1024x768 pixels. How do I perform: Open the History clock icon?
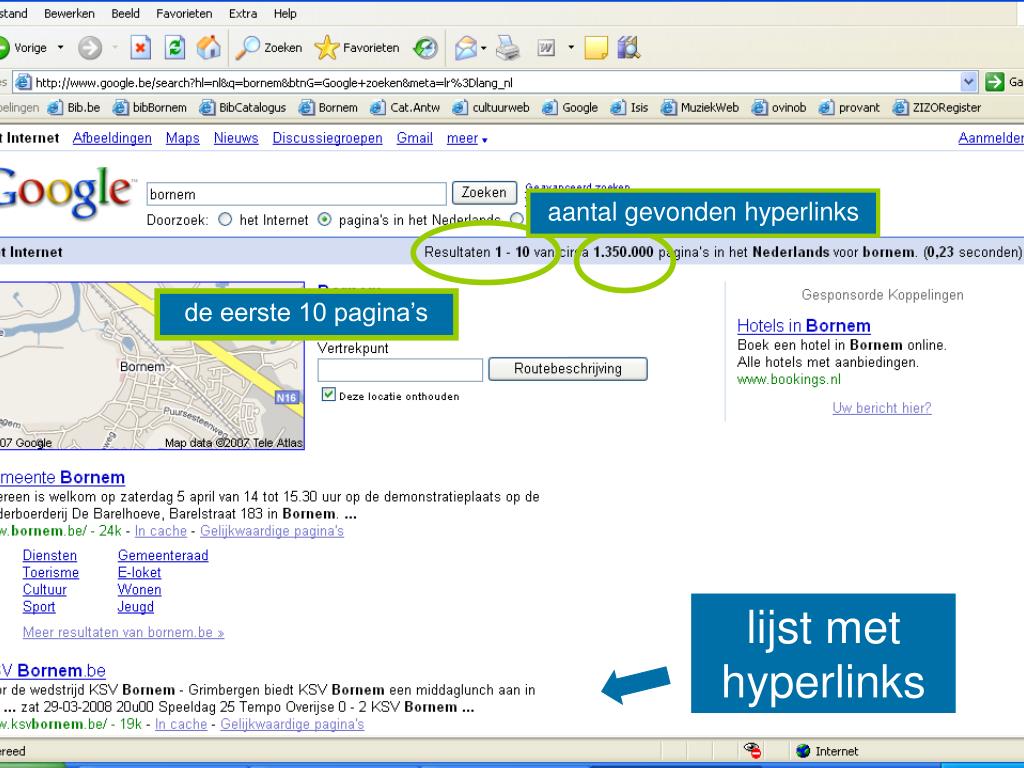426,48
